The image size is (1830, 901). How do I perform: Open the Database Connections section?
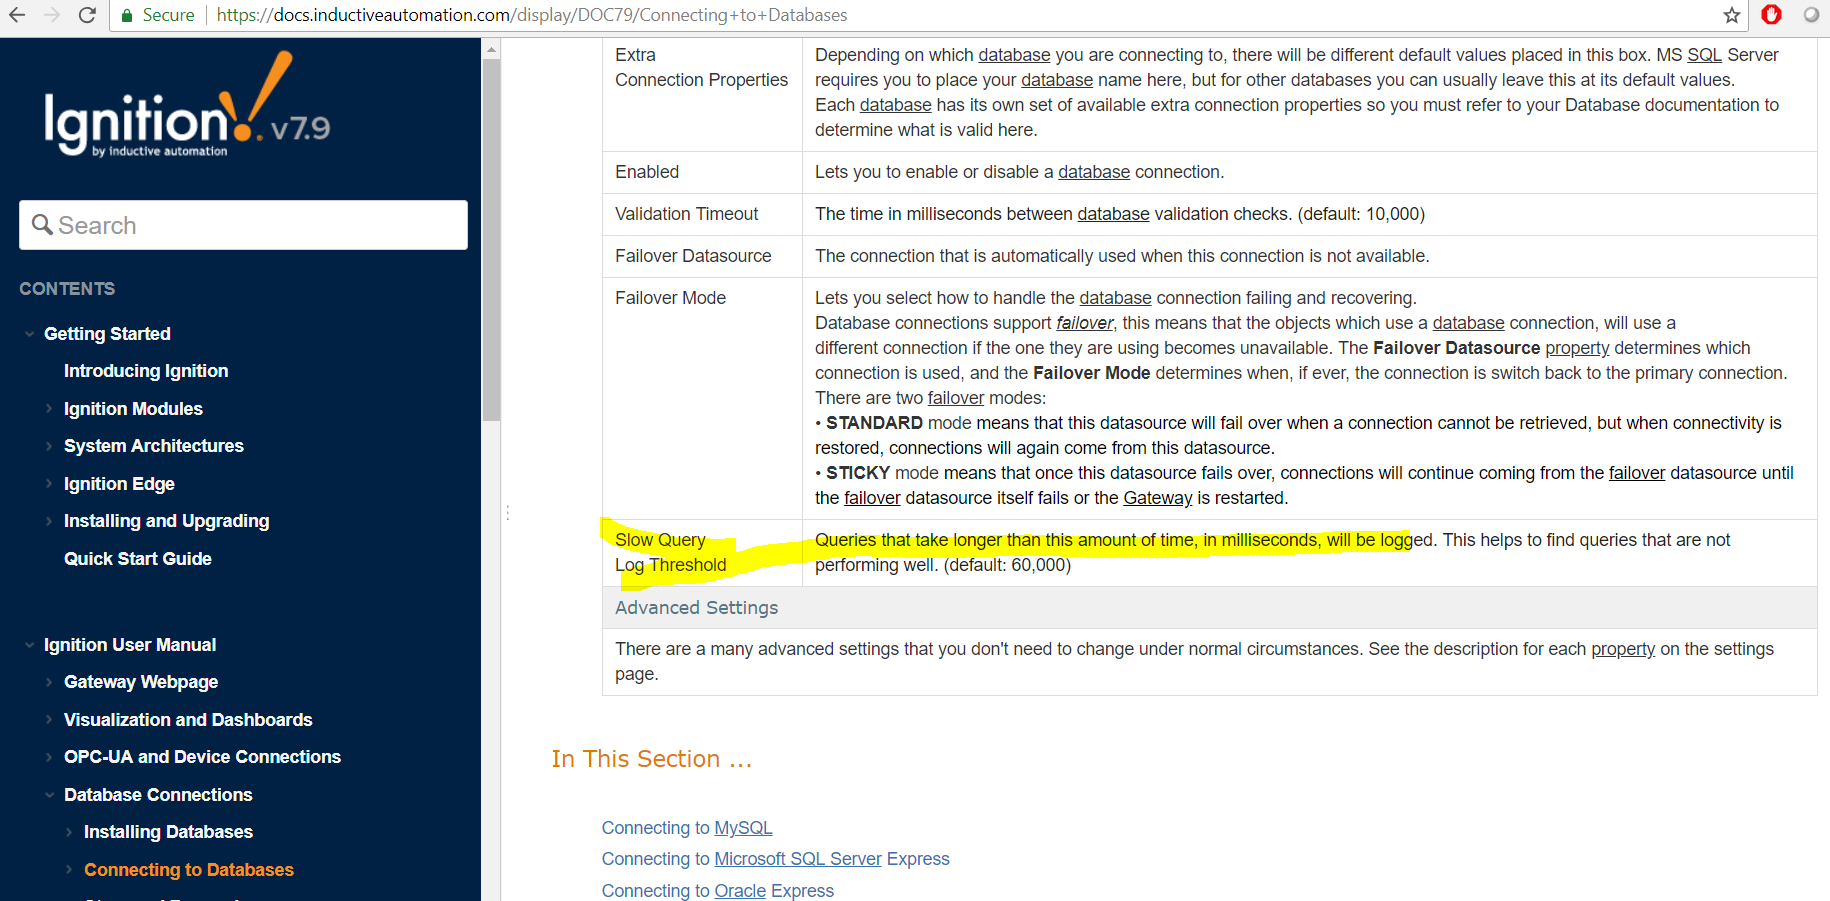click(x=158, y=795)
